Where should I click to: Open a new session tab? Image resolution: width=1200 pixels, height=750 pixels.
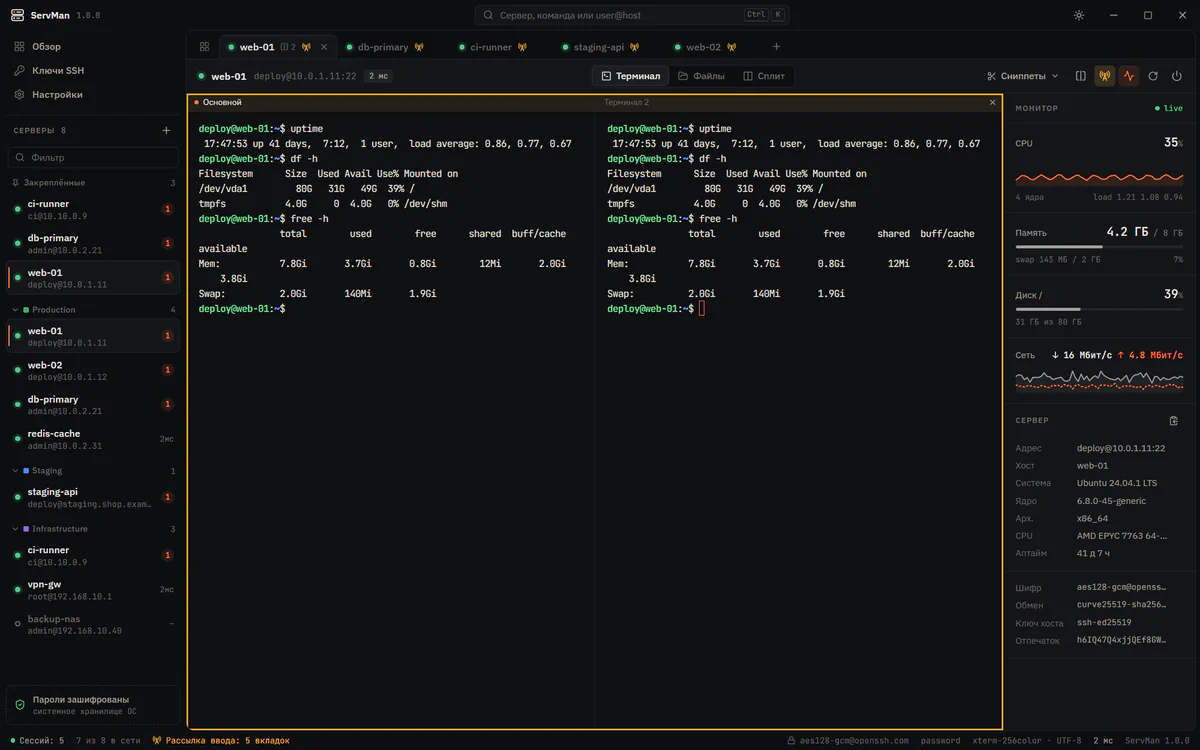pyautogui.click(x=776, y=47)
